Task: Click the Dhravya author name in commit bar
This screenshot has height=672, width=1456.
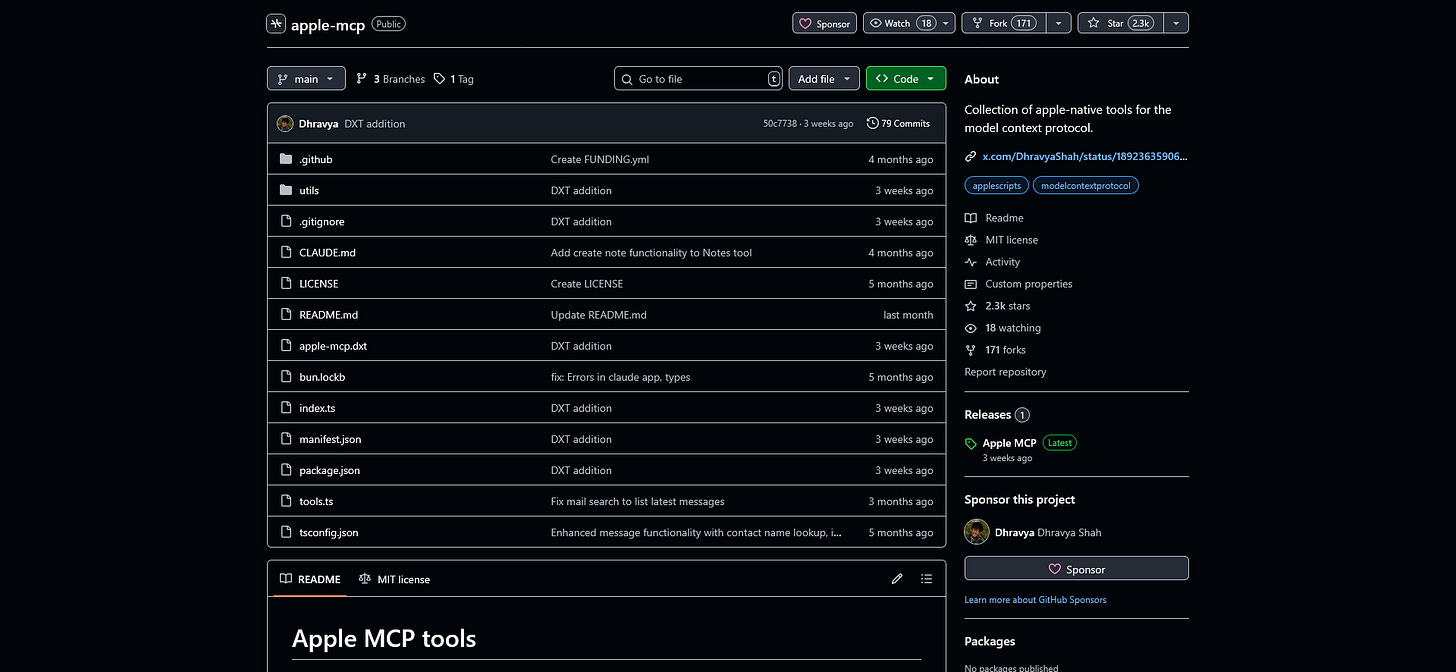Action: (318, 124)
